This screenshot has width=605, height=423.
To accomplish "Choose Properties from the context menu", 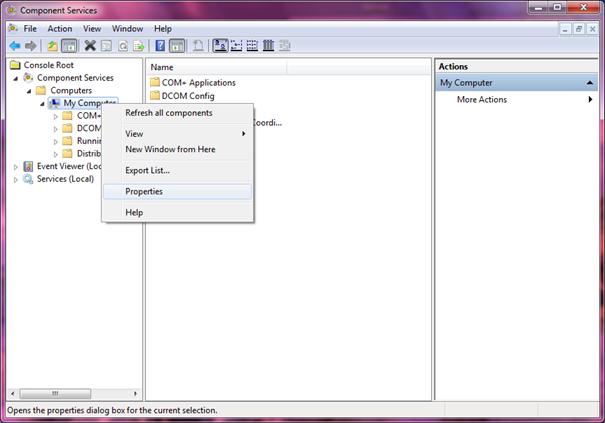I will coord(144,191).
